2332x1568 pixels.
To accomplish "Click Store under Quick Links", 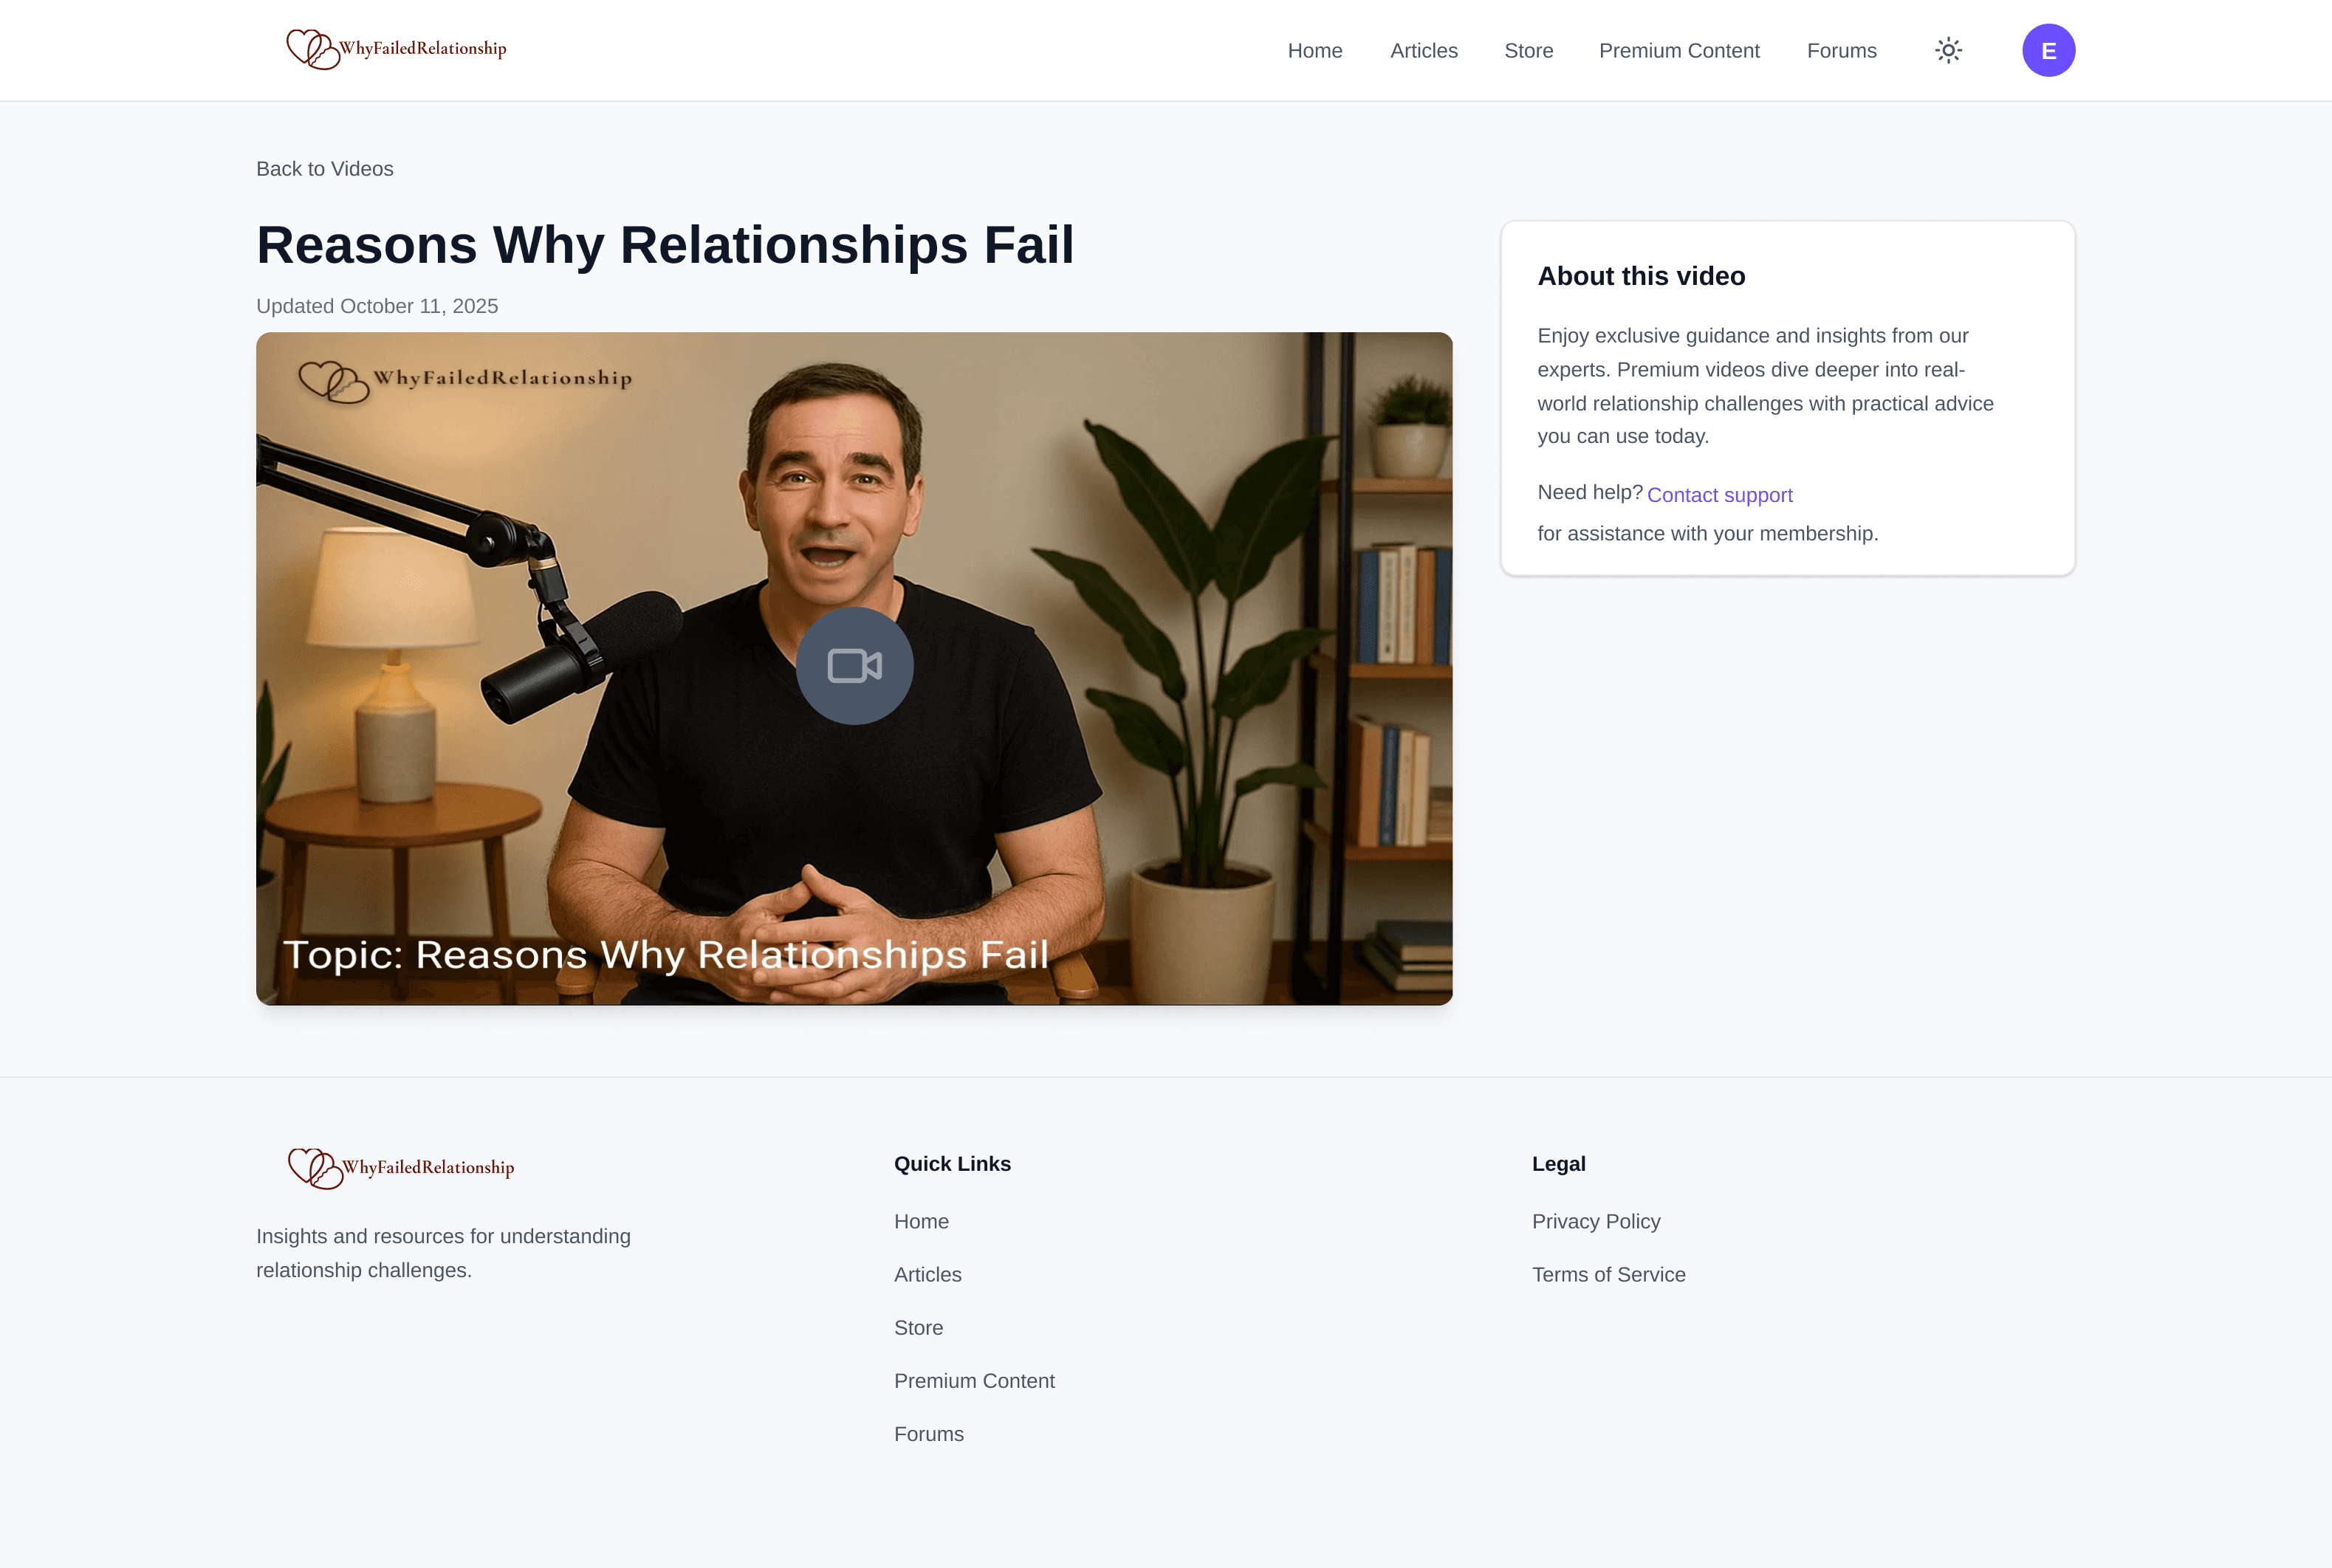I will coord(918,1327).
